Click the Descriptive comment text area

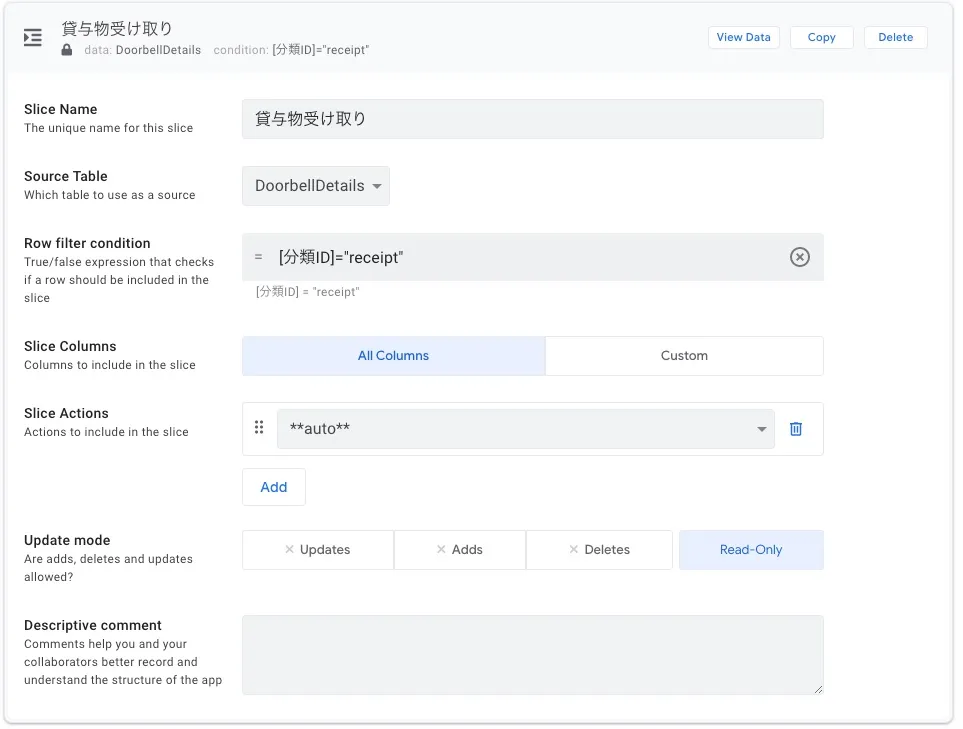coord(532,655)
